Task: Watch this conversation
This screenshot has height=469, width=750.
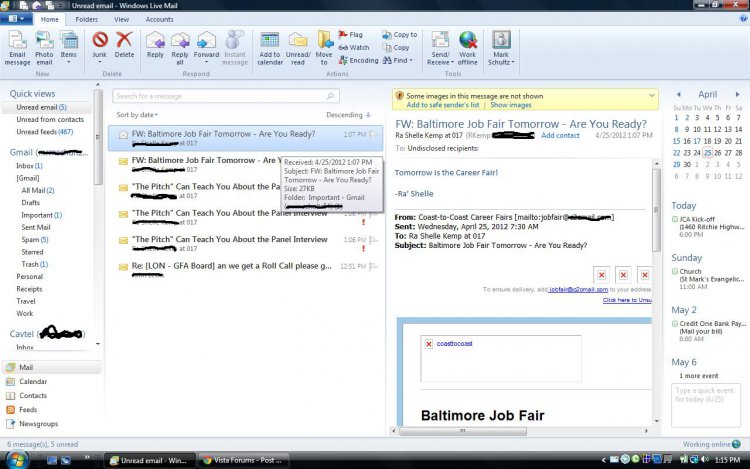Action: pyautogui.click(x=354, y=47)
